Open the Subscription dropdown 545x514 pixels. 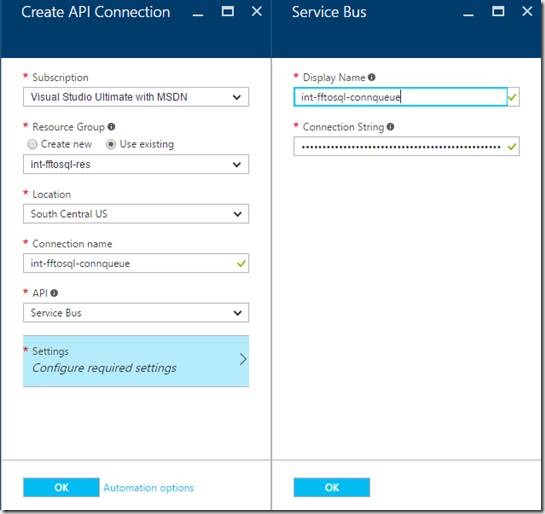(x=136, y=97)
